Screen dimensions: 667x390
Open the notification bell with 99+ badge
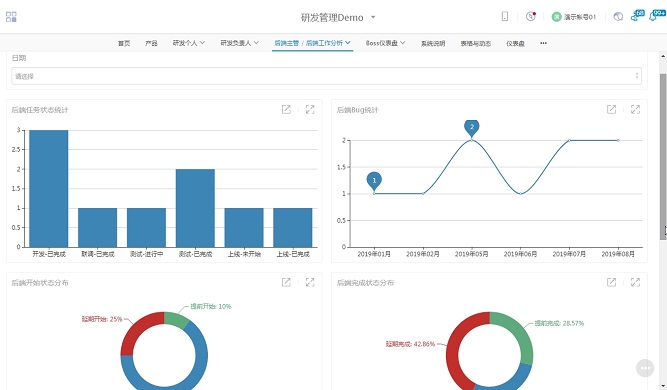tap(656, 15)
